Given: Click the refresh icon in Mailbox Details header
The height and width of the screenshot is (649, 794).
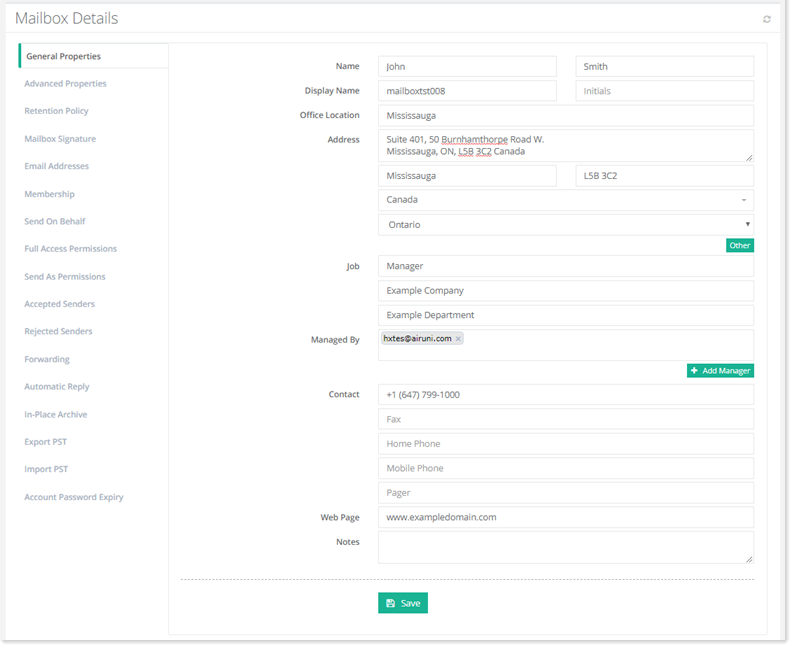Looking at the screenshot, I should tap(766, 19).
